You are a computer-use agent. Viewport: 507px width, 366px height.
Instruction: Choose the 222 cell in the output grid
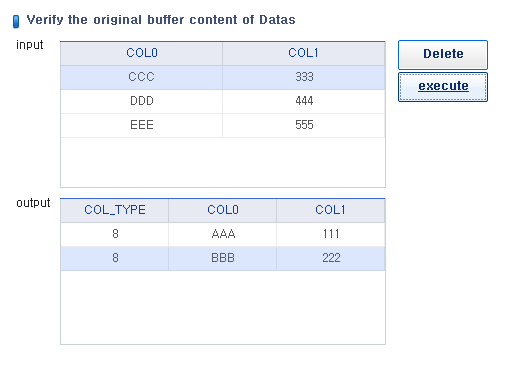point(330,258)
